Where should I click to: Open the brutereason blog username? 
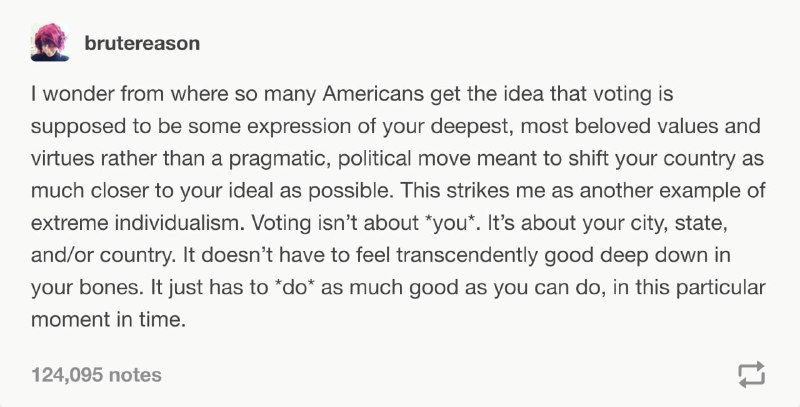click(142, 43)
